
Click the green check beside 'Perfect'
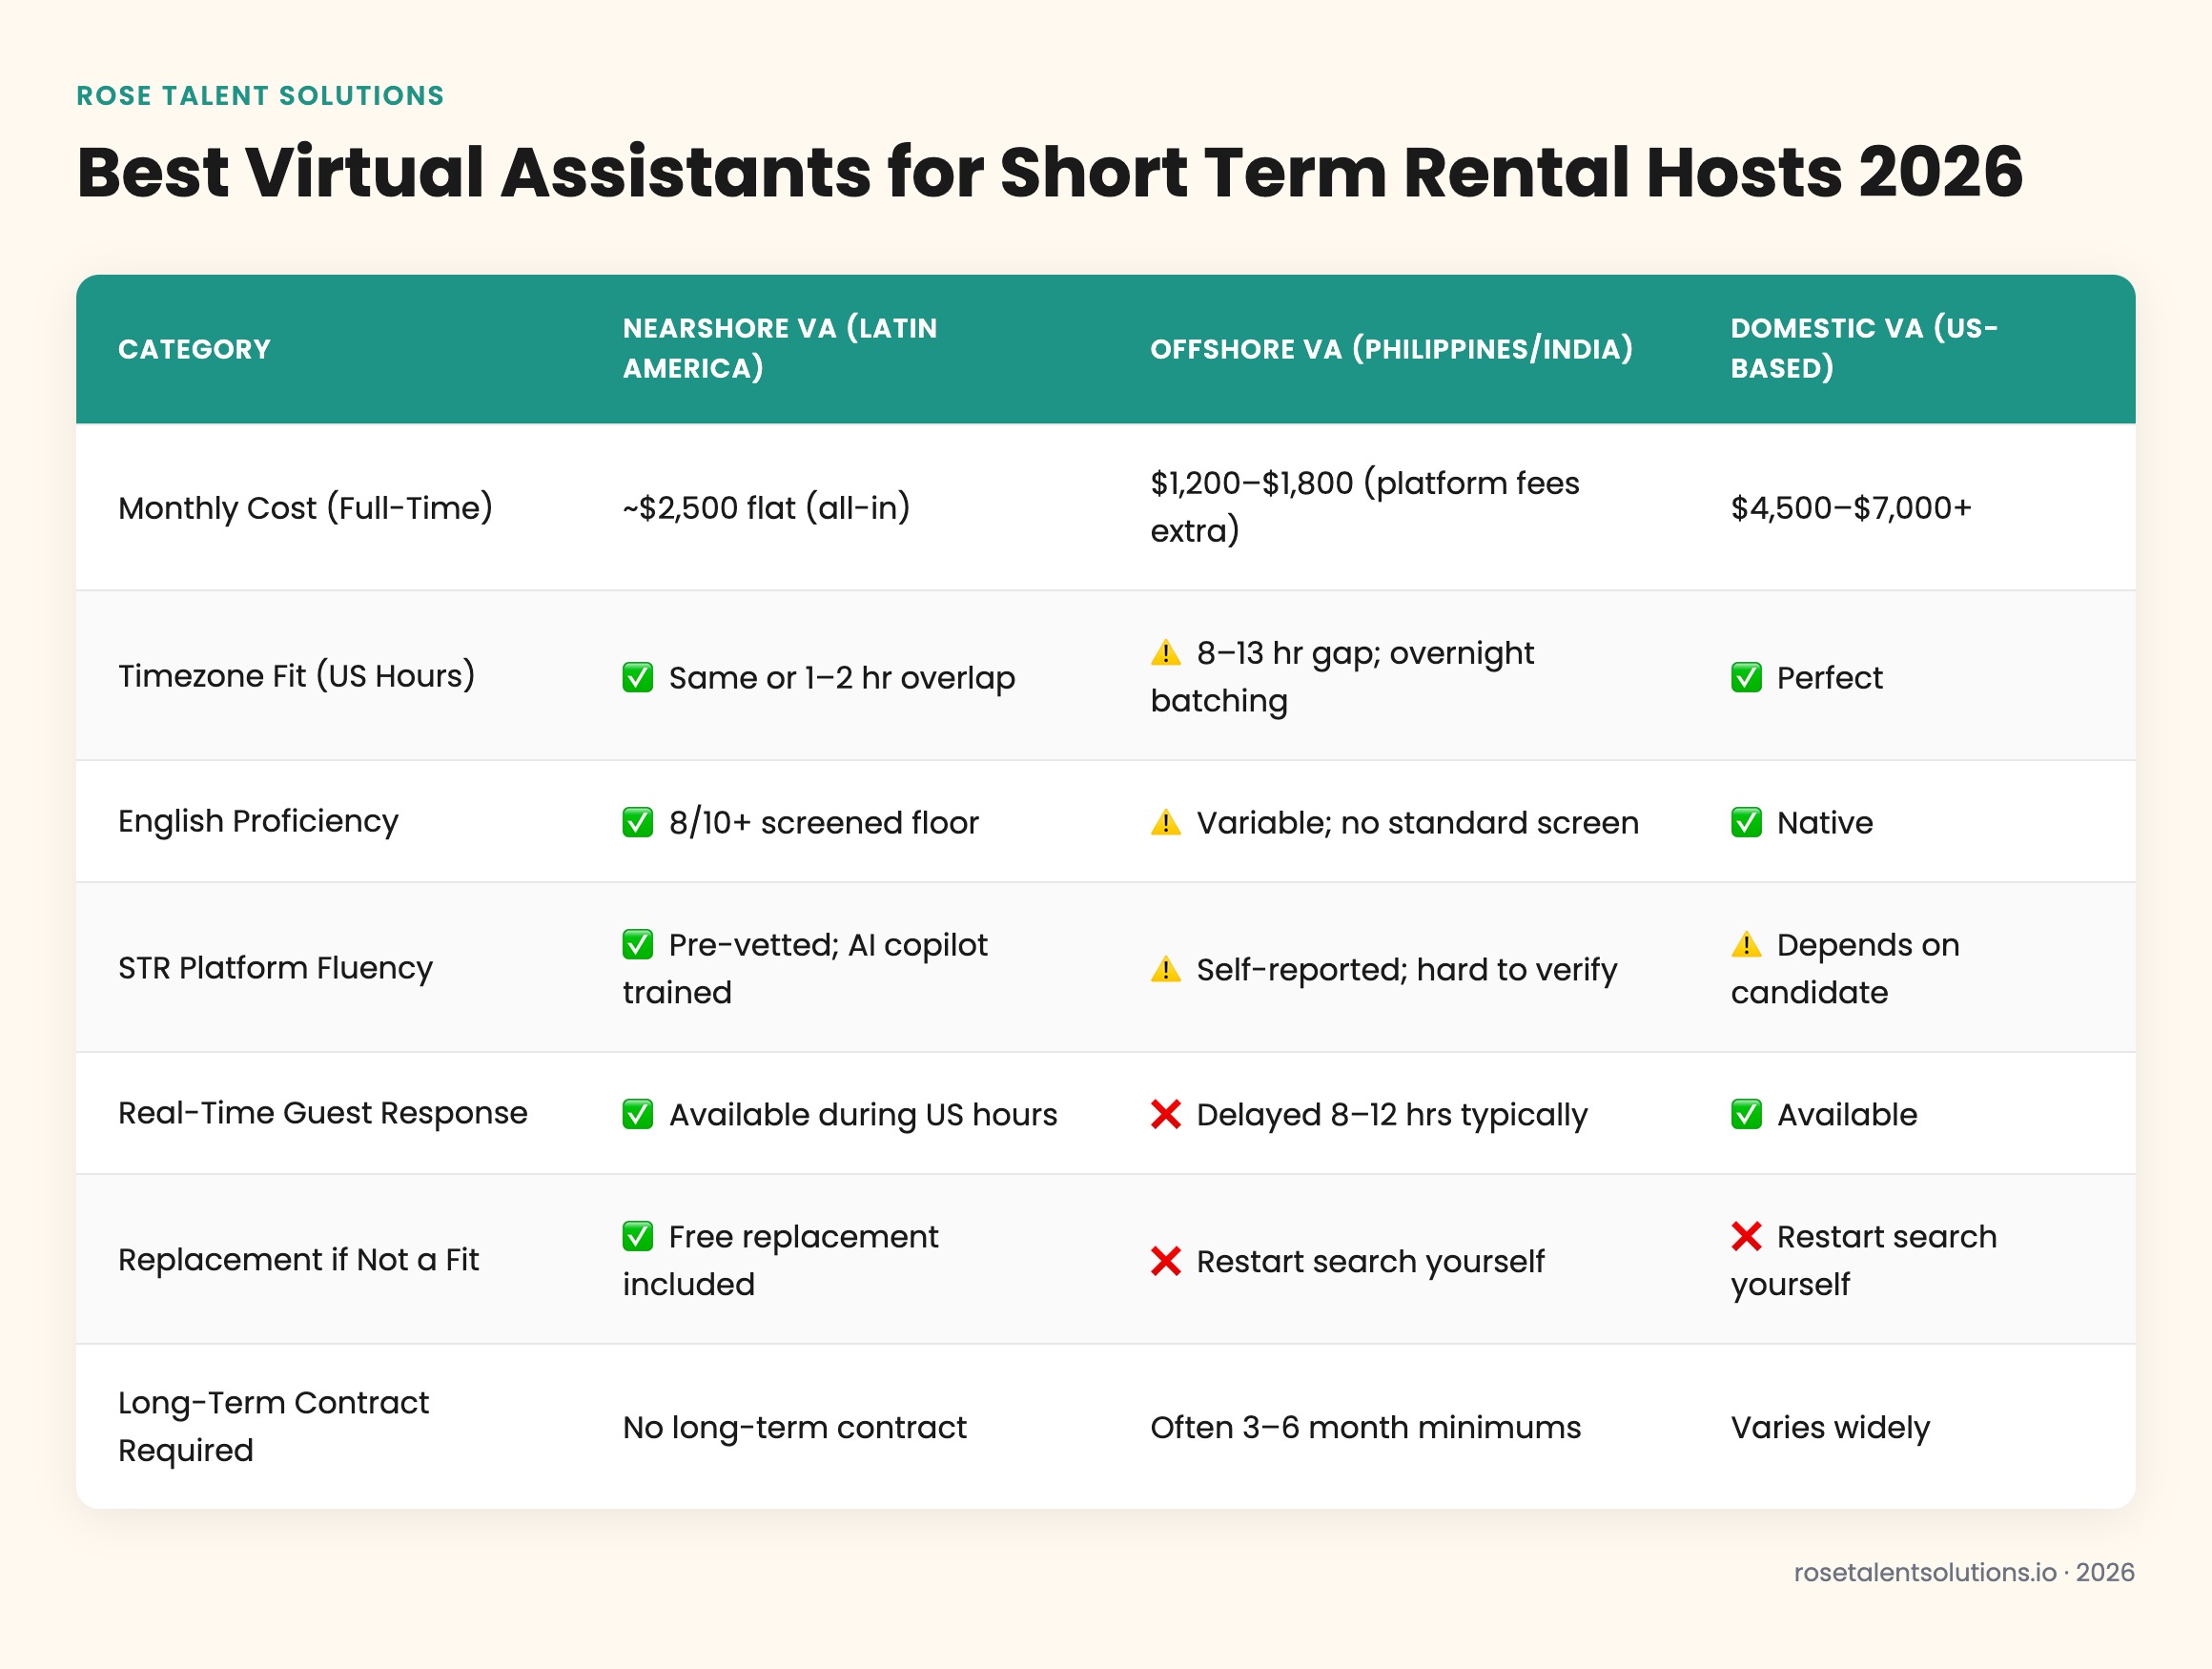click(x=1746, y=678)
